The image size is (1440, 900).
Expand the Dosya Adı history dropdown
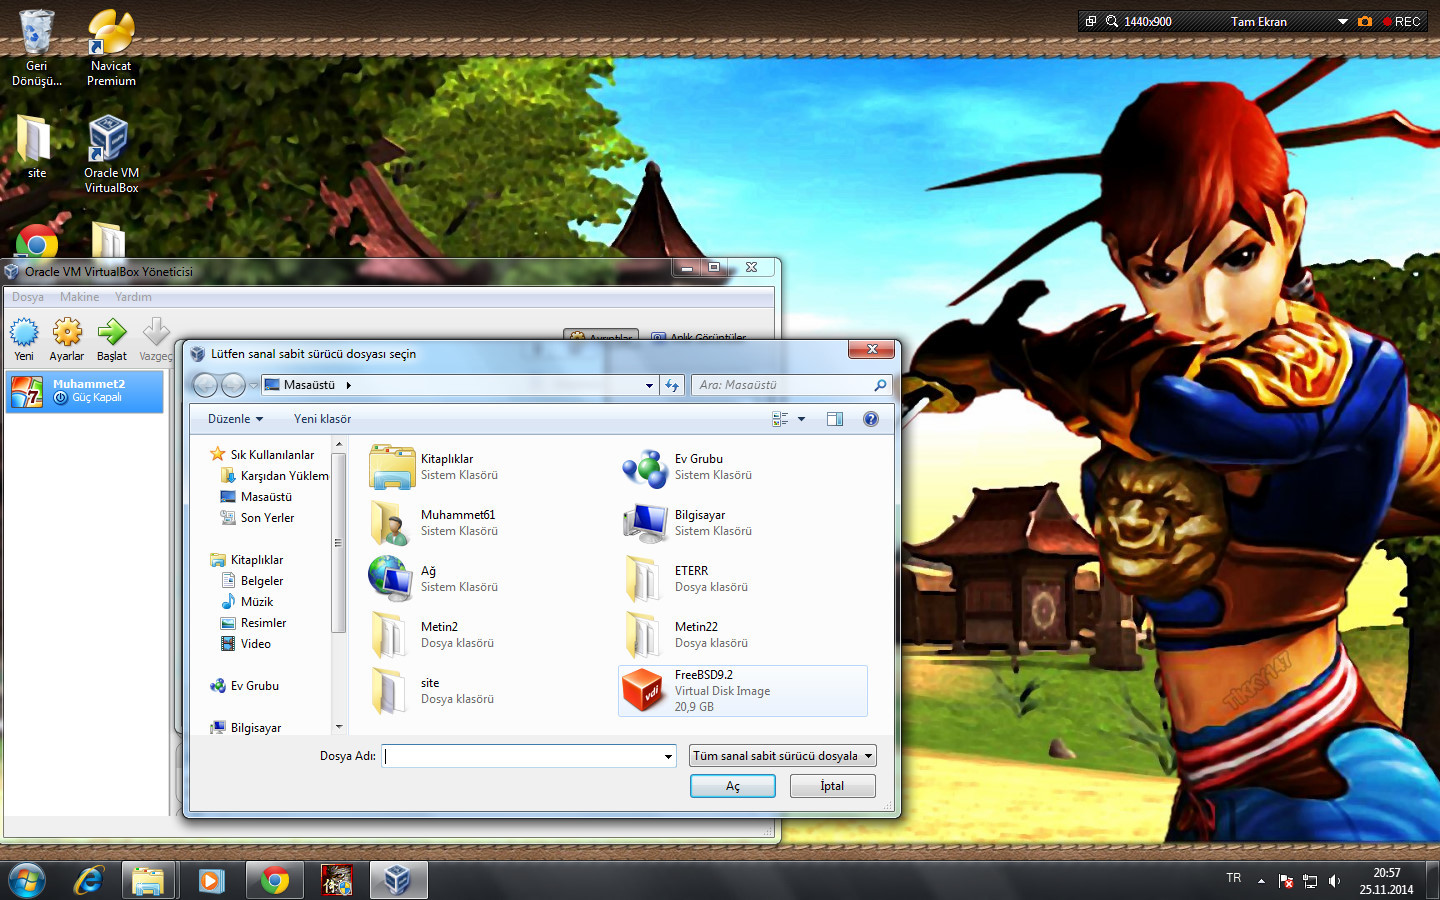668,756
